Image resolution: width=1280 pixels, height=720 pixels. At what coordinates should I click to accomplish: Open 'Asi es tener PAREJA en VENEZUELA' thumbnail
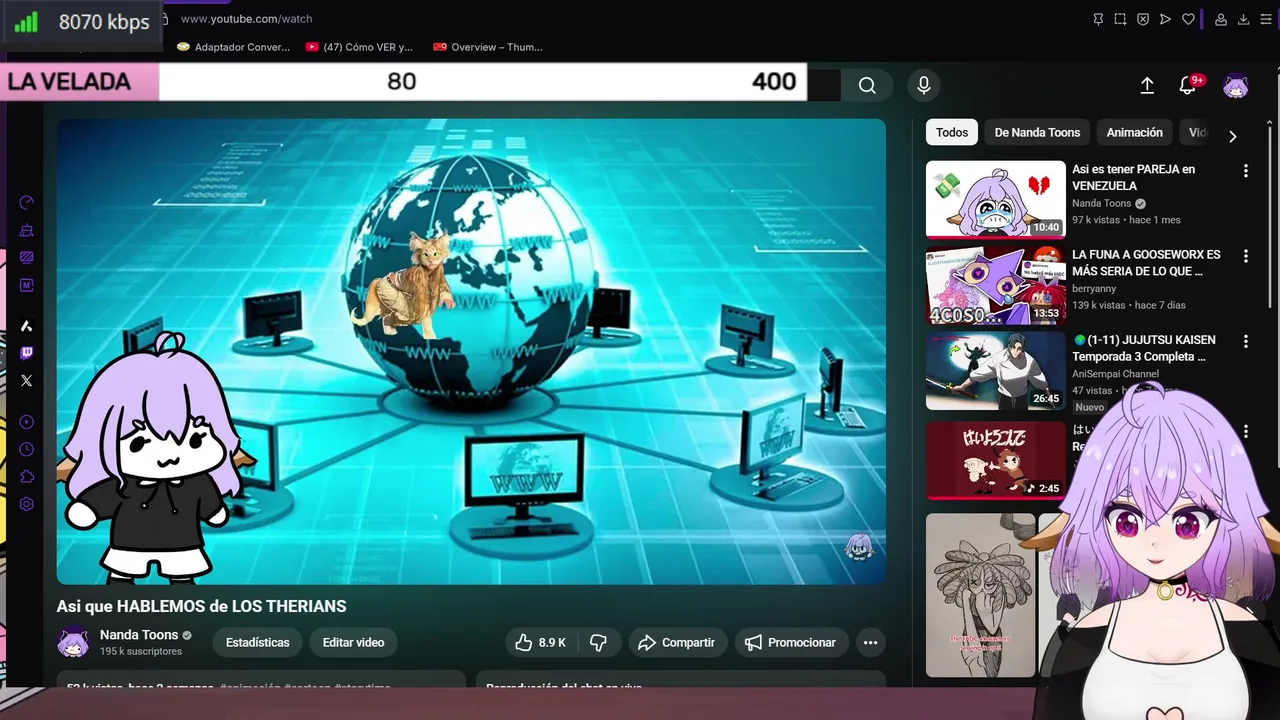coord(996,199)
